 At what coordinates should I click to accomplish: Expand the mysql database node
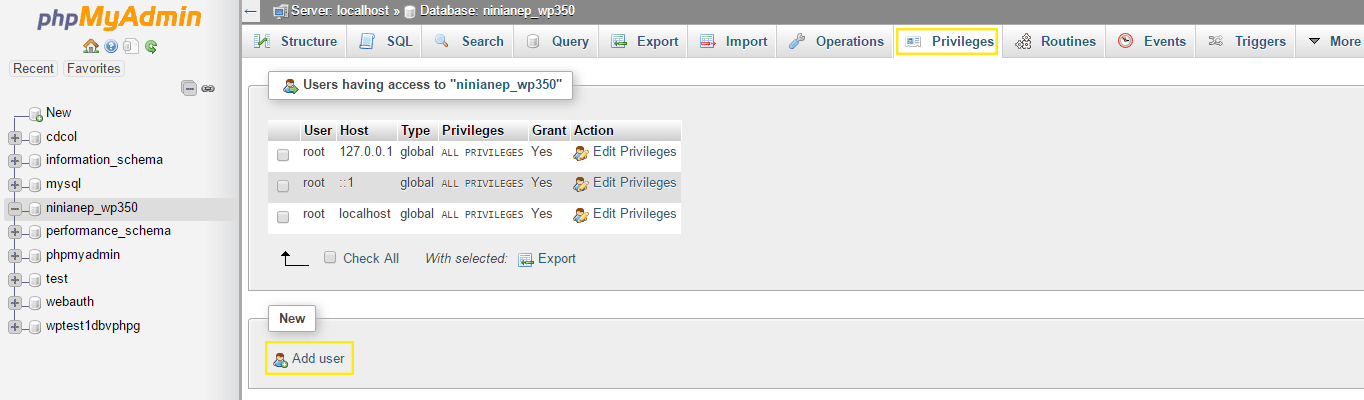15,184
